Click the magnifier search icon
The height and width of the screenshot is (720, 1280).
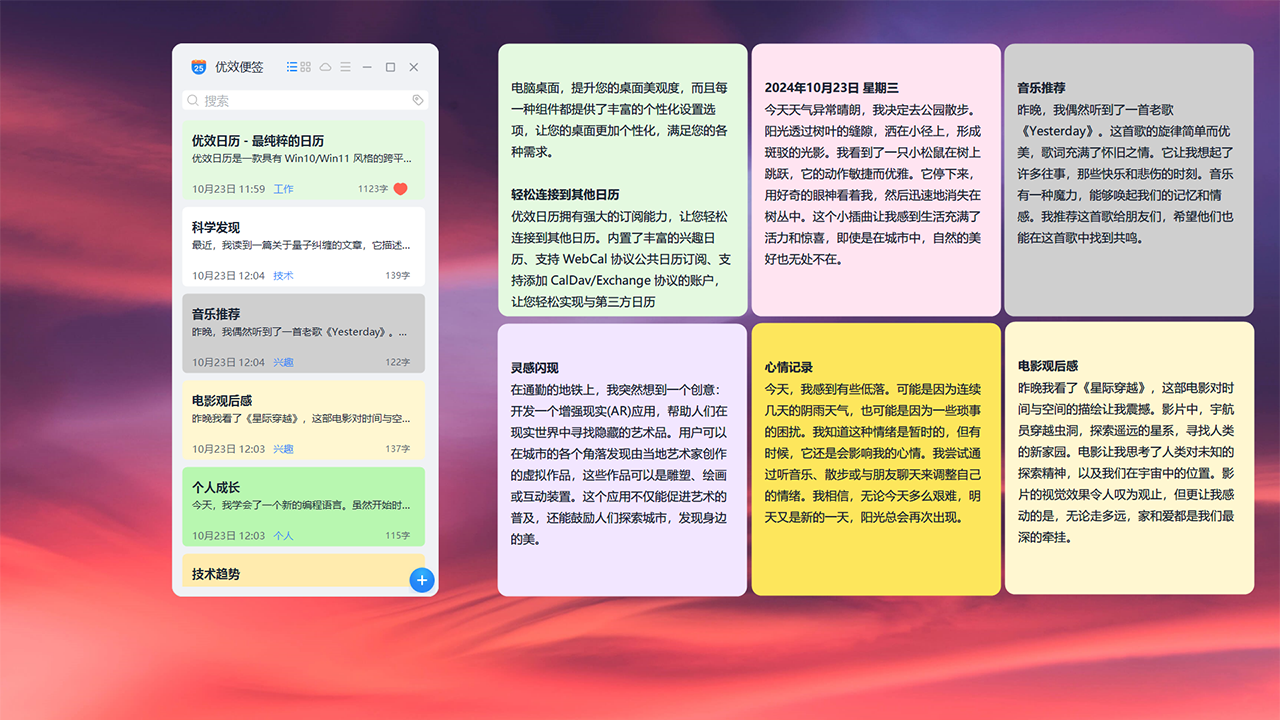192,101
